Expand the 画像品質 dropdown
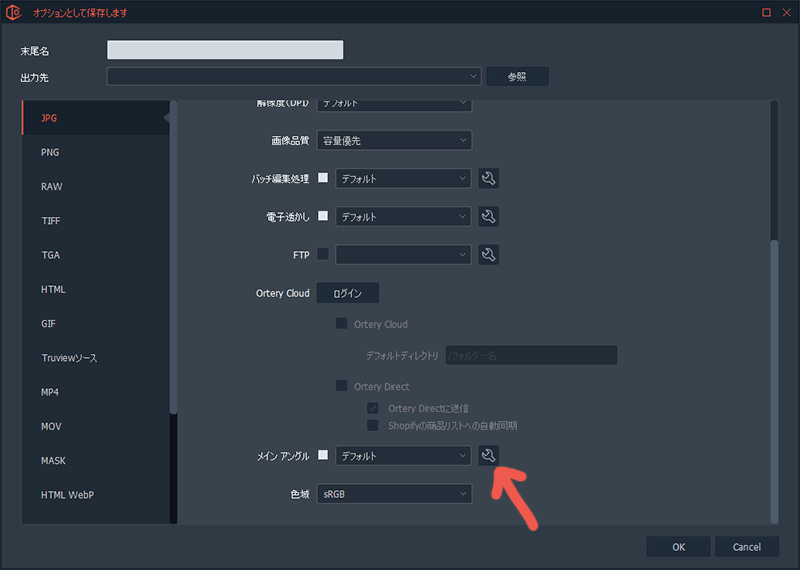The width and height of the screenshot is (800, 570). tap(393, 141)
